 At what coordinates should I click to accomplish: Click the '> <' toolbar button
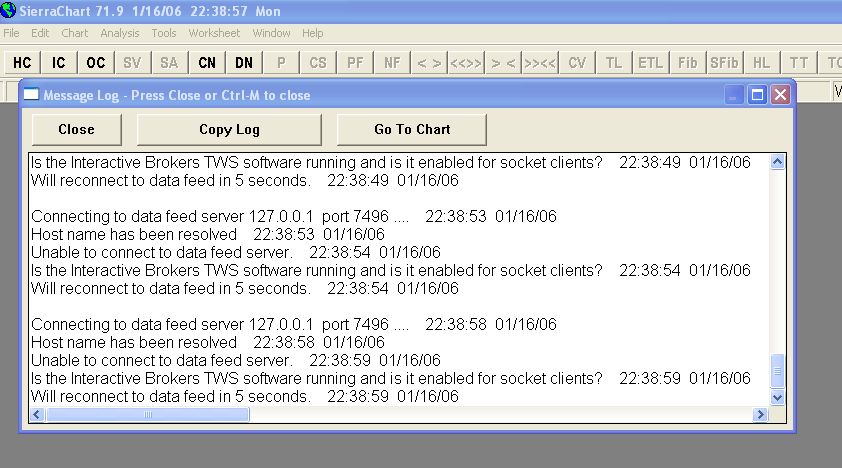click(503, 63)
